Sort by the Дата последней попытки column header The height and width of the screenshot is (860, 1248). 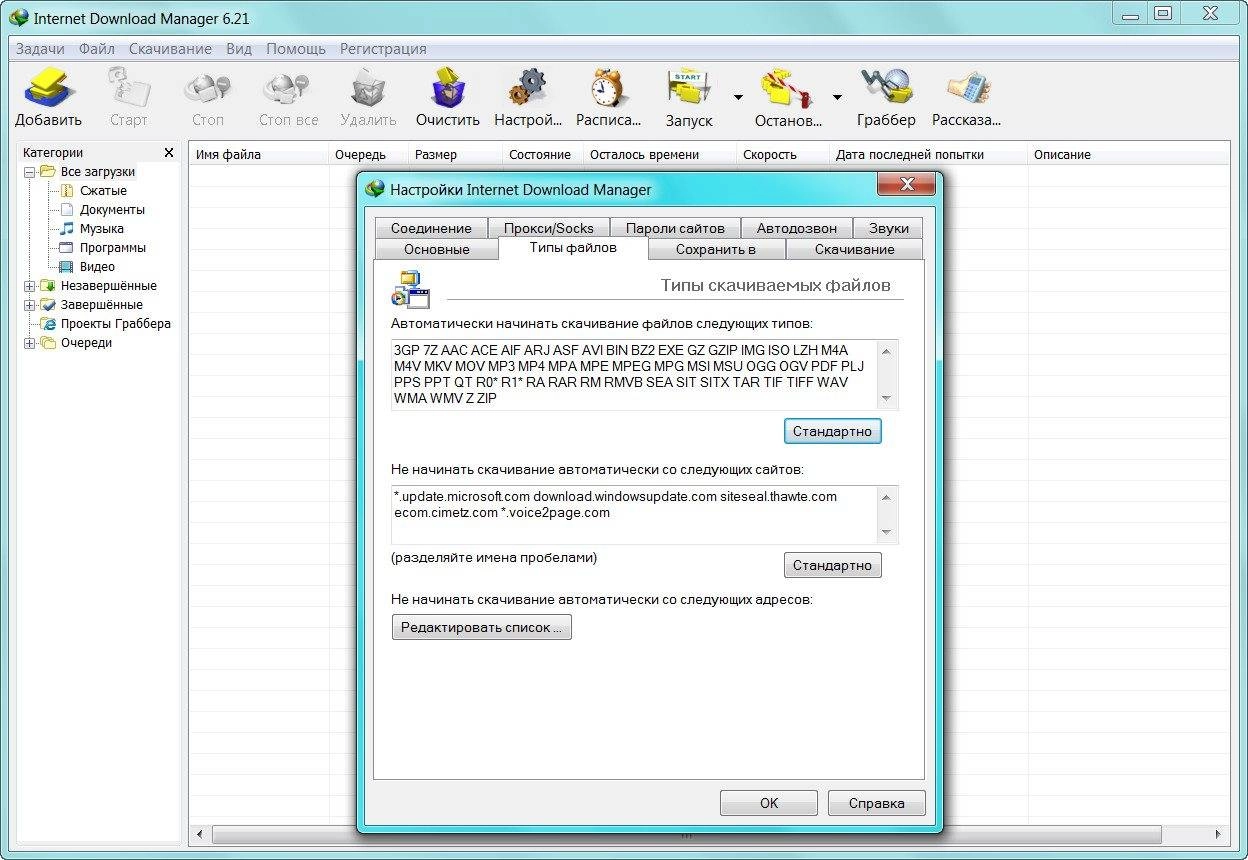(928, 154)
